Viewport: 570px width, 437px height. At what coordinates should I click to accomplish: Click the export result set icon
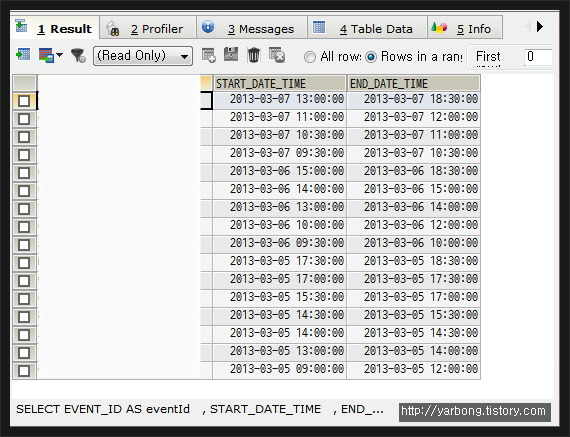23,55
